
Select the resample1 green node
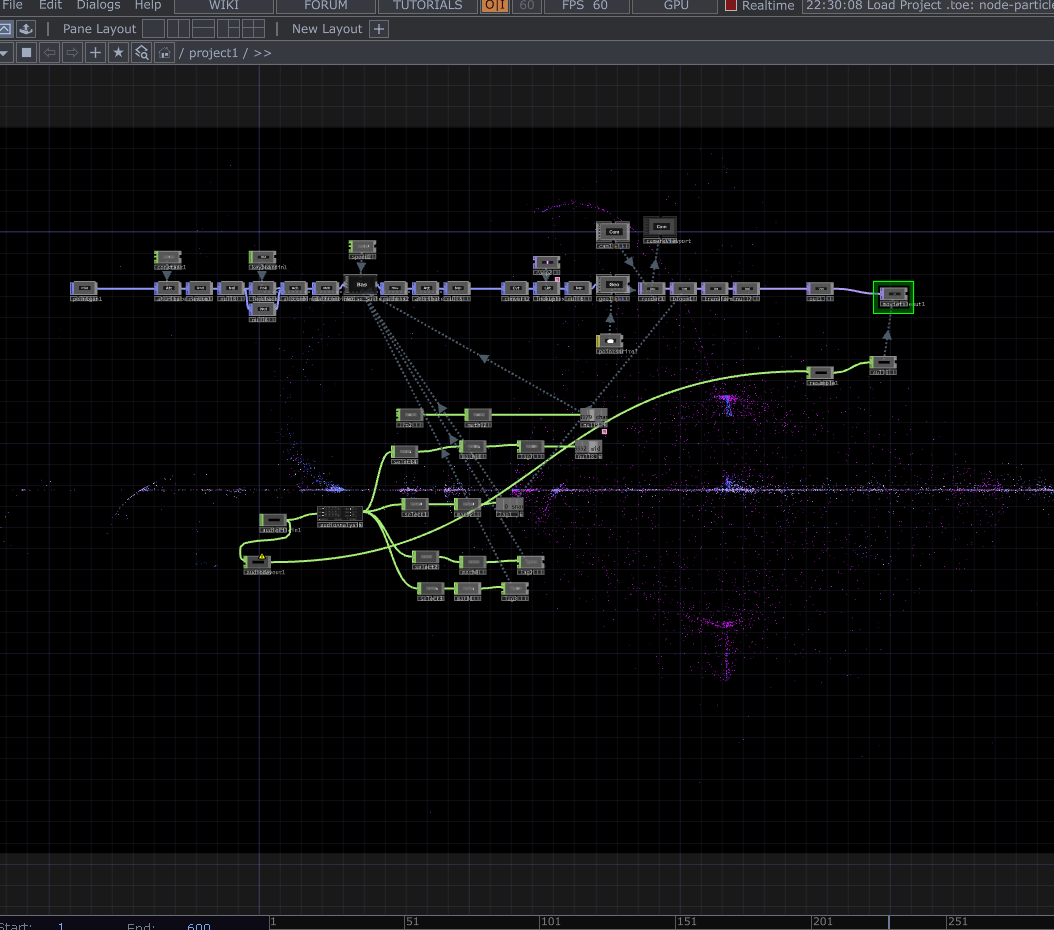point(821,372)
